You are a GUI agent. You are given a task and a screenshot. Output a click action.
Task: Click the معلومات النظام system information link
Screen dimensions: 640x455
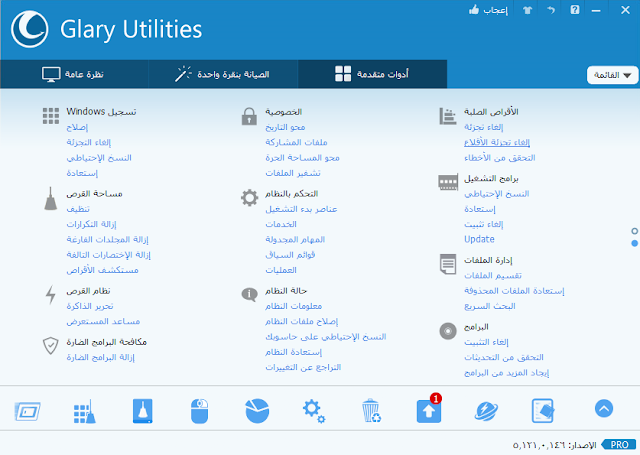[x=293, y=306]
